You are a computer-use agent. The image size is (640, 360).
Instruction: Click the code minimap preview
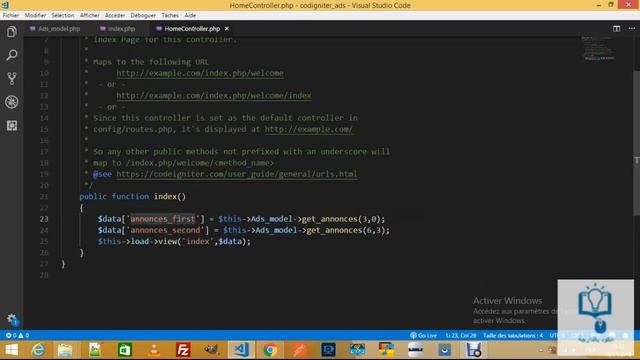(598, 48)
